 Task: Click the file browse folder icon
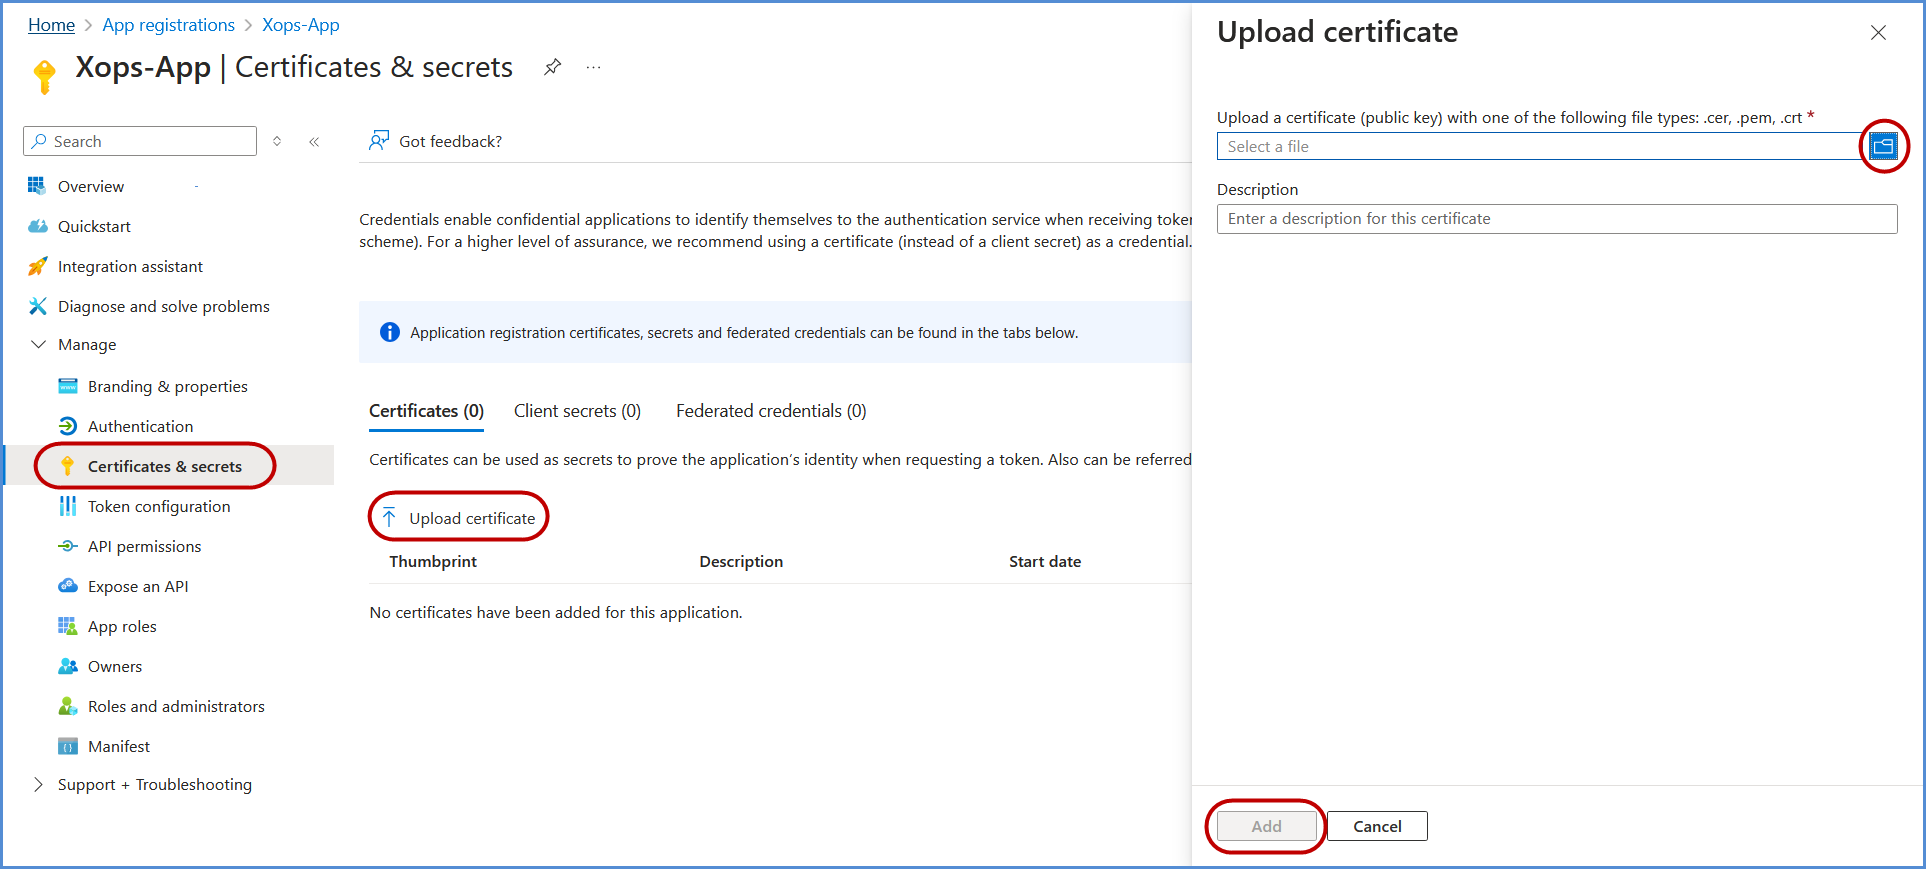[x=1883, y=147]
